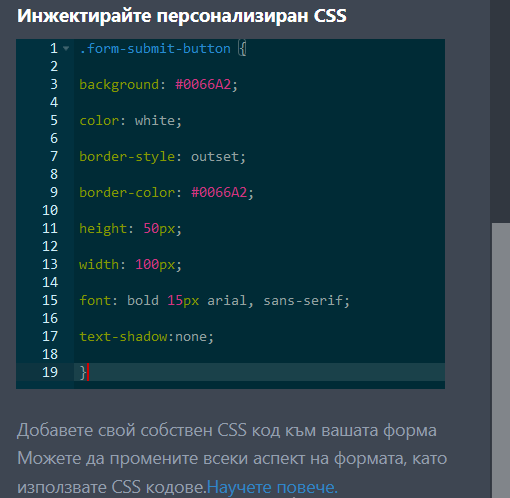Click the 'border-style' property on line 7
This screenshot has width=510, height=498.
tap(127, 156)
